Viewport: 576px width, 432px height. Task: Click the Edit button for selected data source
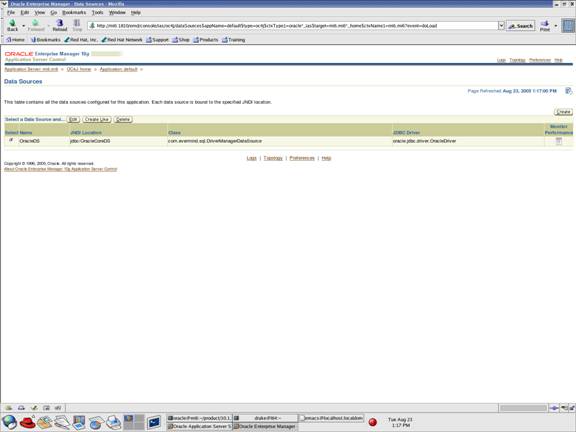coord(73,119)
